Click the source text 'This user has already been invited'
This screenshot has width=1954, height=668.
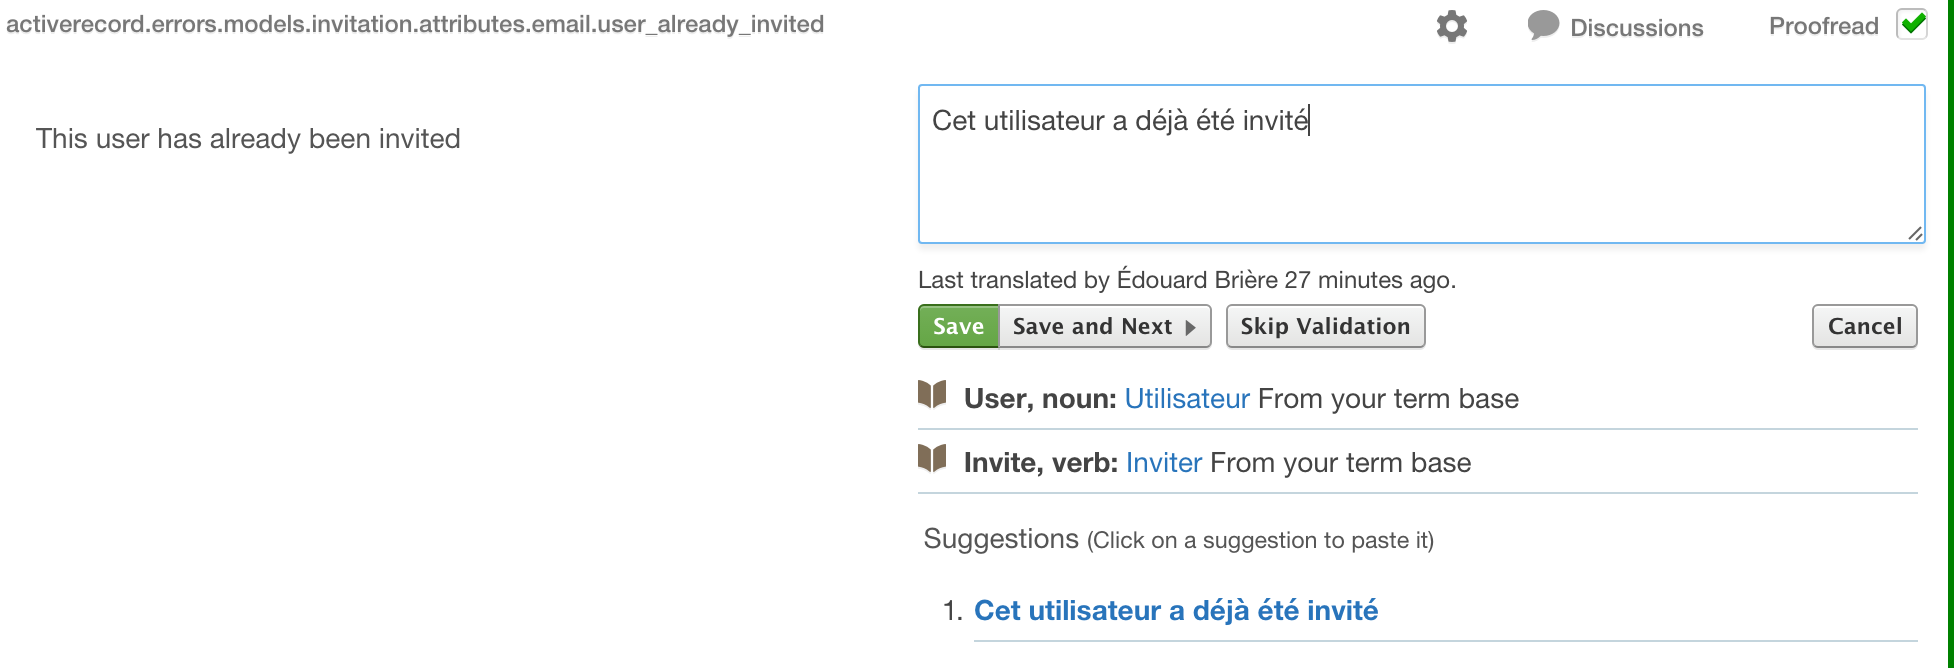pyautogui.click(x=248, y=139)
